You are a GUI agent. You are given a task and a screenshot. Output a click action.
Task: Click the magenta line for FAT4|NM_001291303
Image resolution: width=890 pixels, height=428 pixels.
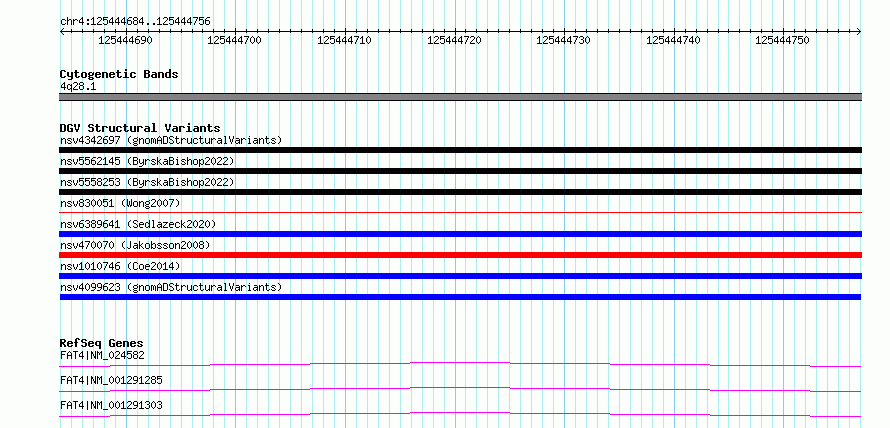tap(460, 414)
